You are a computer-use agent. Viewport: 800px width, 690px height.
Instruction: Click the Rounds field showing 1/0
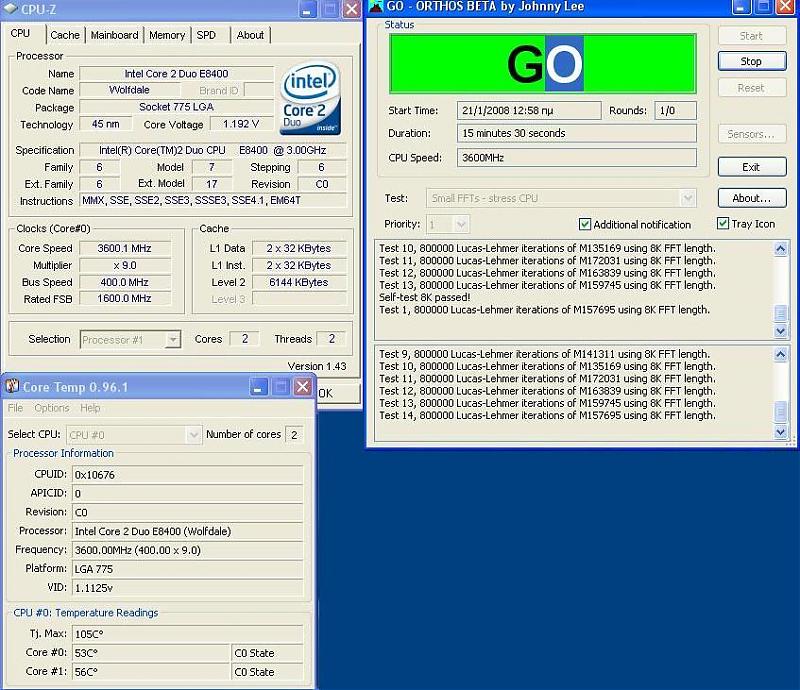click(675, 110)
